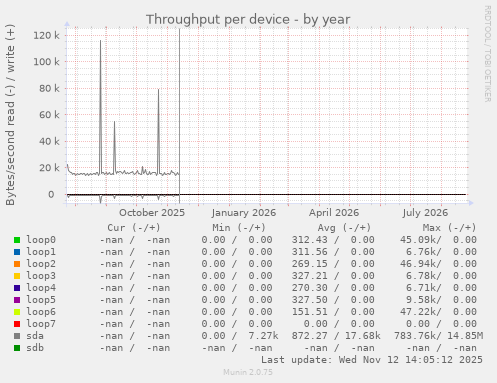
Task: Click the '80 k' y-axis label
Action: (49, 88)
